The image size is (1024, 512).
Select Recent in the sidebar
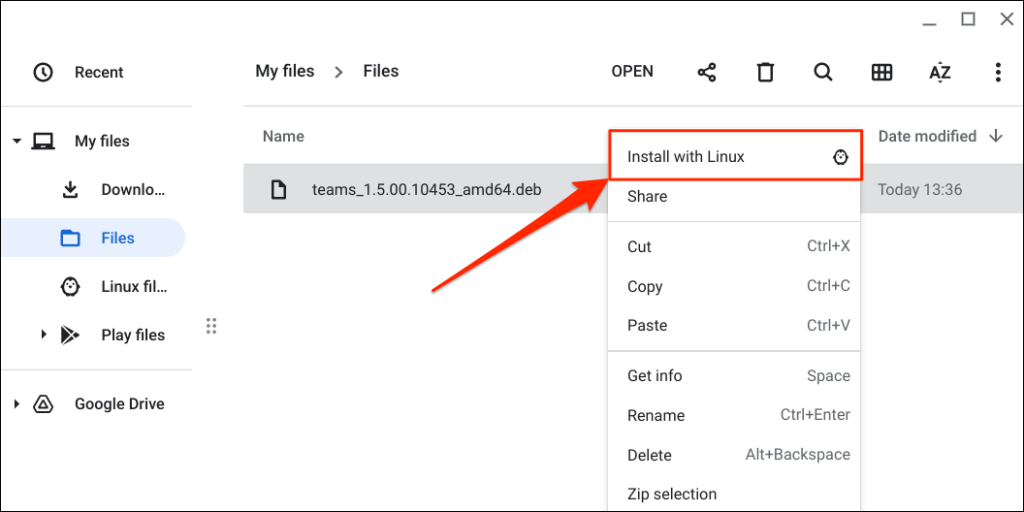(x=98, y=72)
